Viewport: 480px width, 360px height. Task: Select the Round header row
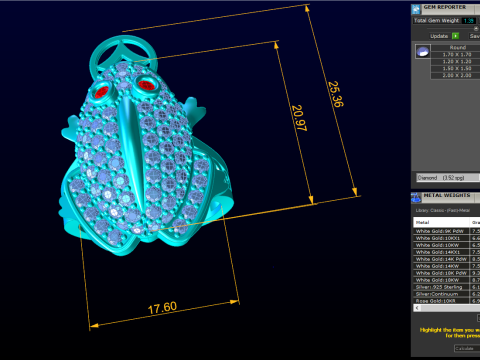(455, 47)
